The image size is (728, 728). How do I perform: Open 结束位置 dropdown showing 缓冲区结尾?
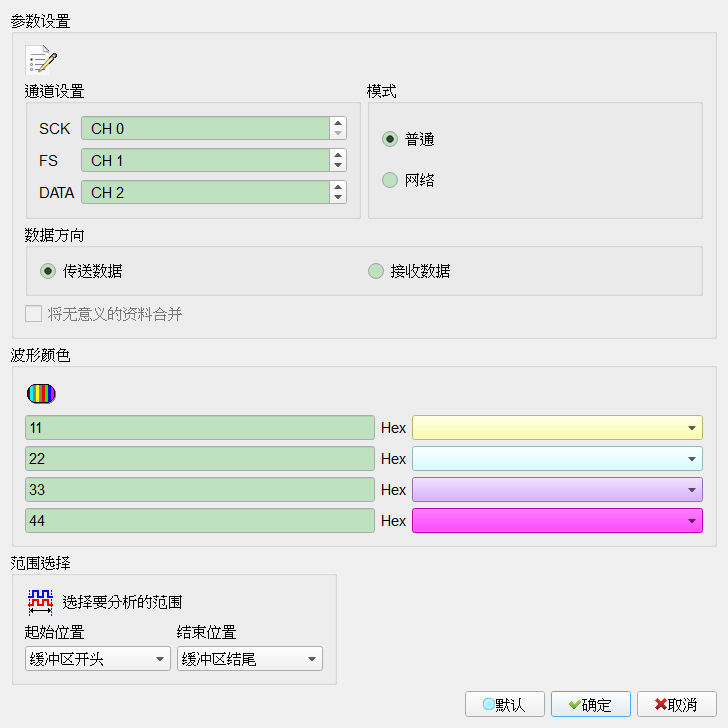click(250, 658)
